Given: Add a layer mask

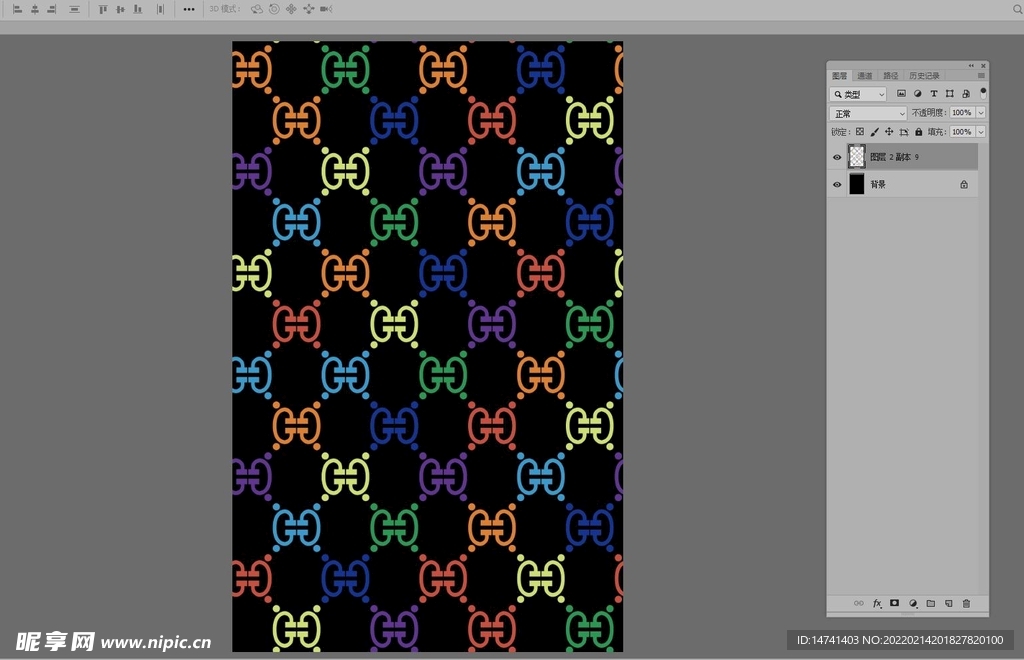Looking at the screenshot, I should pos(895,603).
